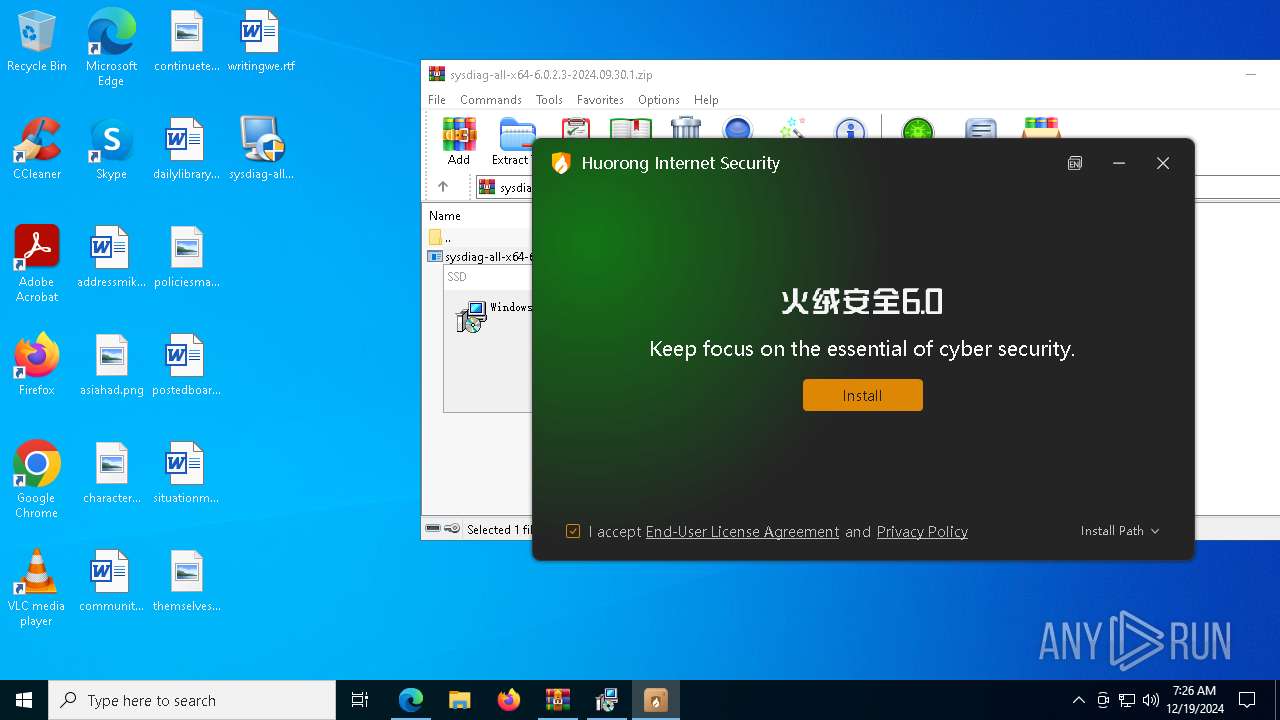Select Microsoft Edge desktop shortcut
1280x720 pixels.
pyautogui.click(x=111, y=47)
